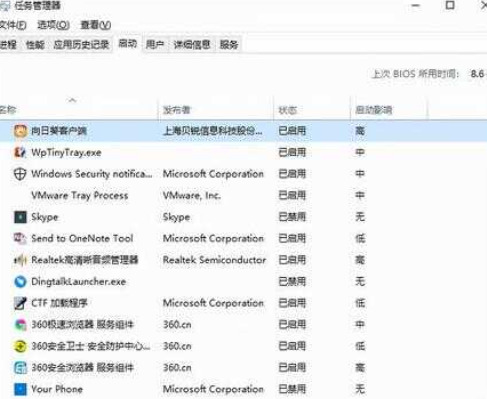The image size is (487, 399).
Task: Open the 选项(O) menu
Action: click(53, 25)
